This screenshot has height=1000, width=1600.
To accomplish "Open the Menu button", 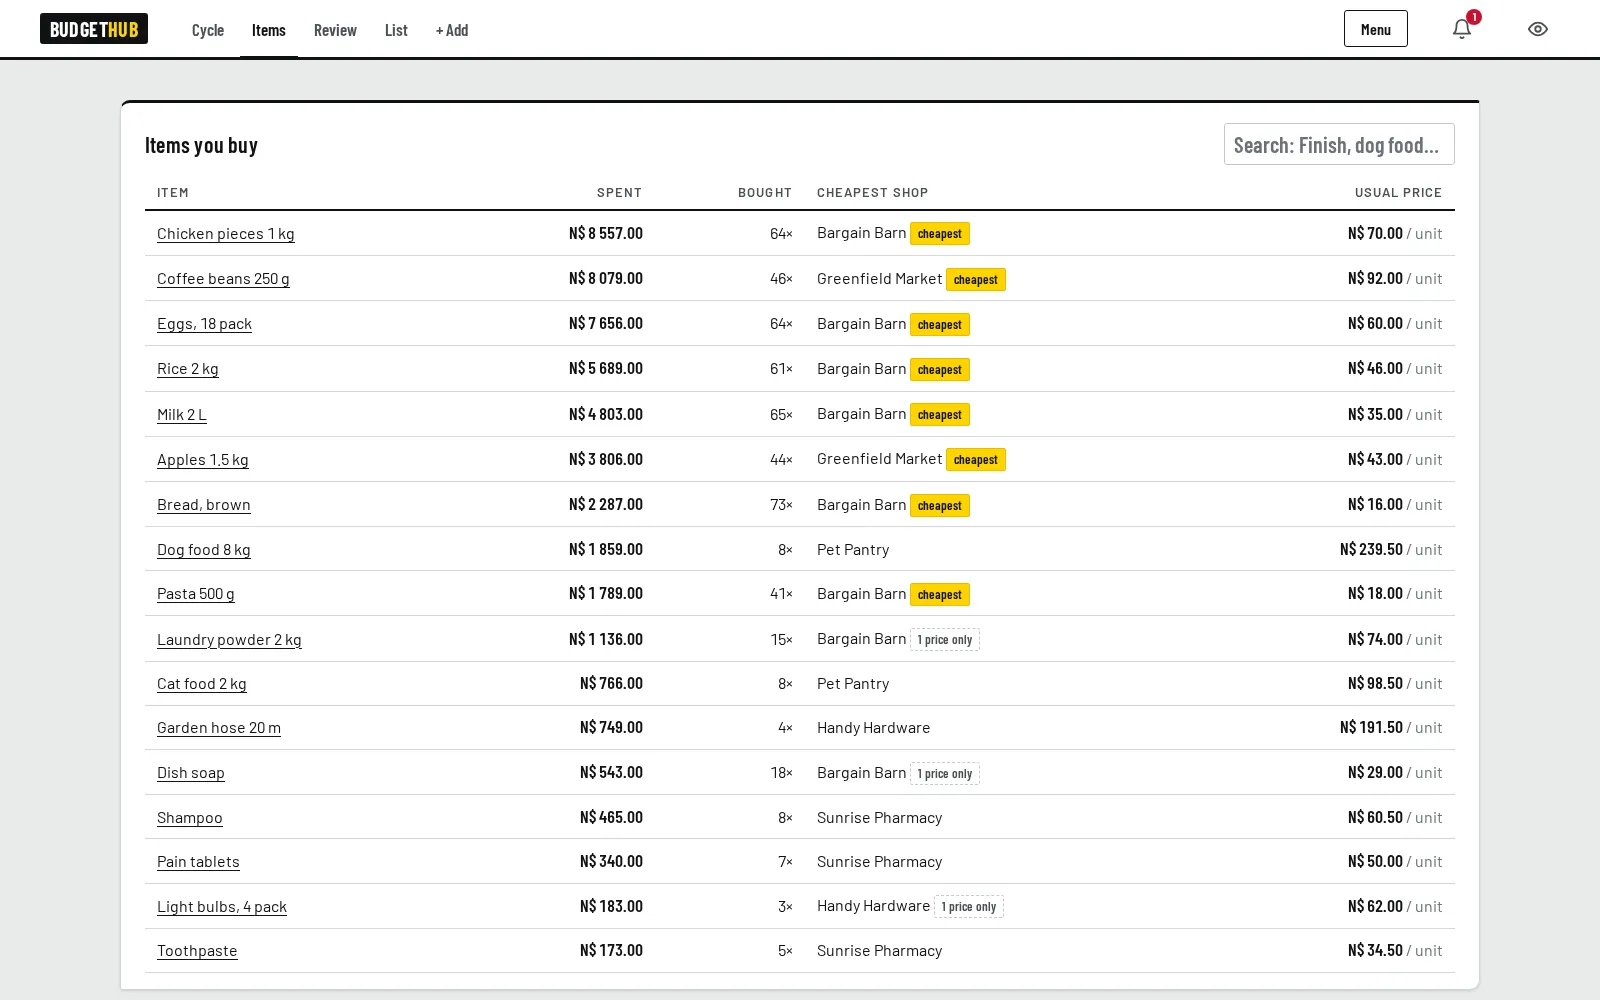I will click(1375, 29).
